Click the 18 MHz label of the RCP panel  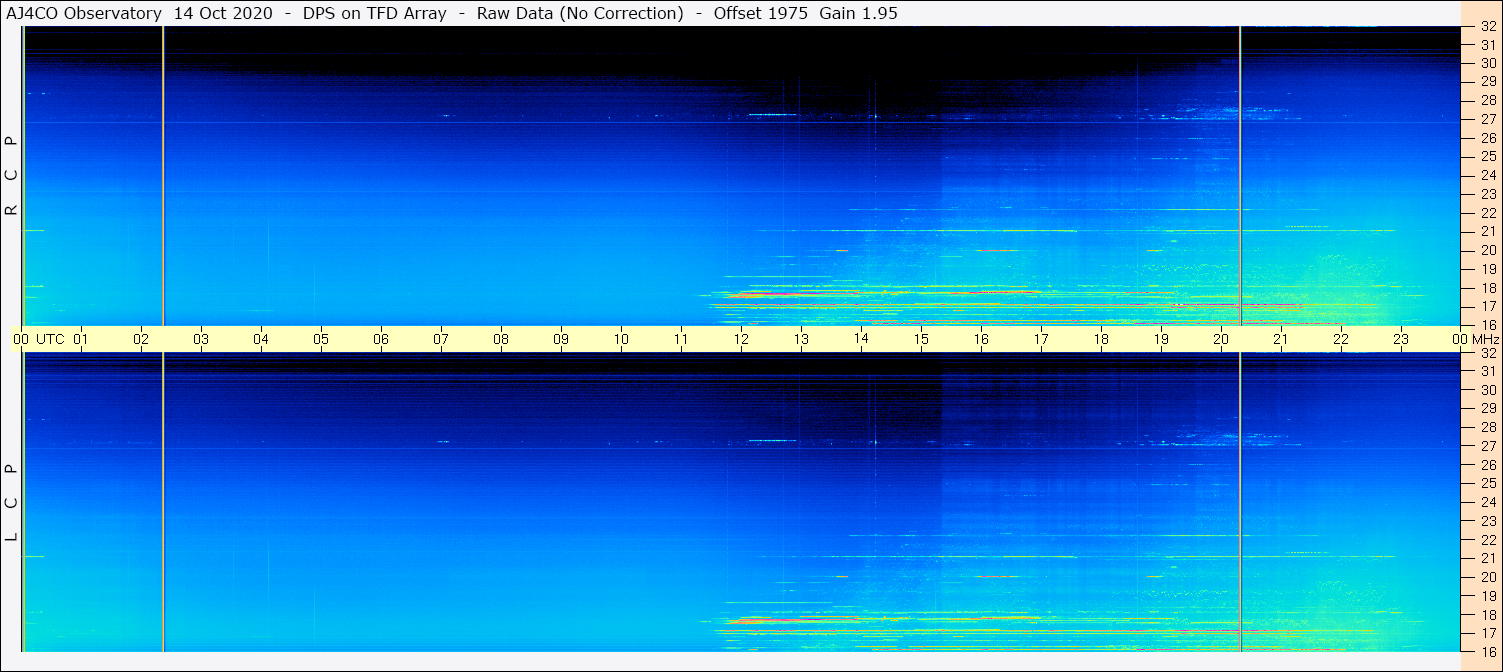[x=1488, y=288]
